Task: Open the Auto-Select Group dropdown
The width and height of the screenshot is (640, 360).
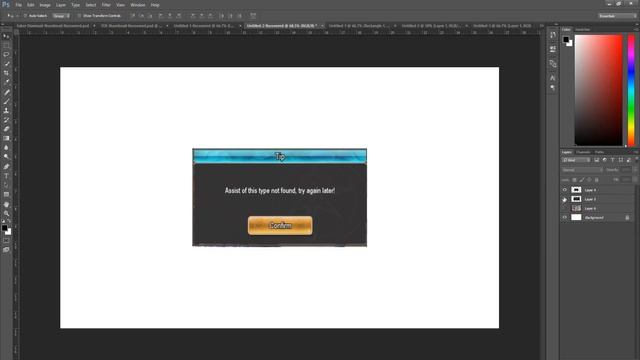Action: coord(61,16)
